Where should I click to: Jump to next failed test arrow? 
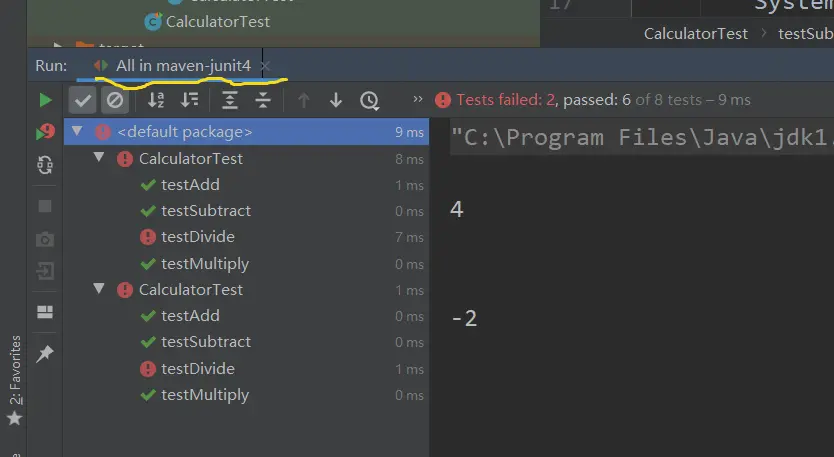pyautogui.click(x=336, y=100)
